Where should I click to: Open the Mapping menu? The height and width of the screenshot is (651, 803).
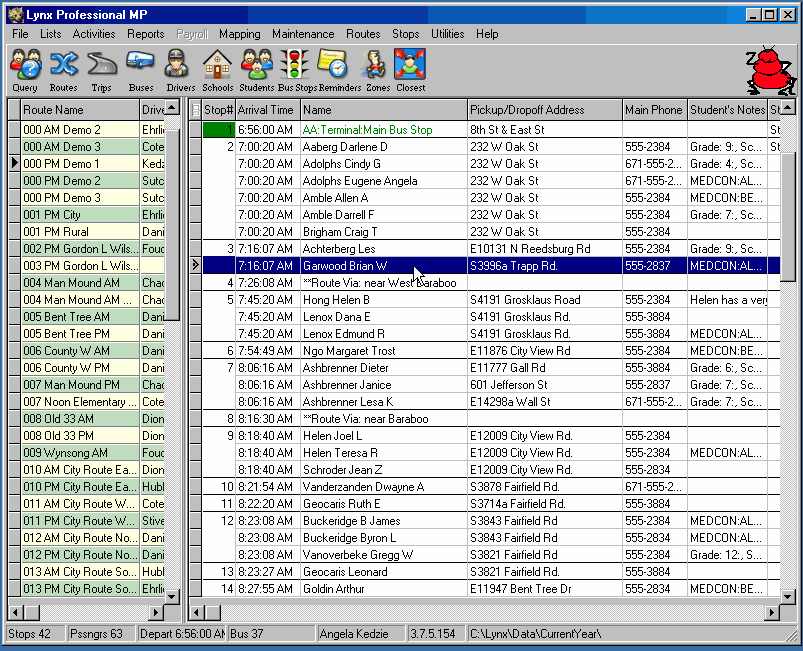(240, 34)
